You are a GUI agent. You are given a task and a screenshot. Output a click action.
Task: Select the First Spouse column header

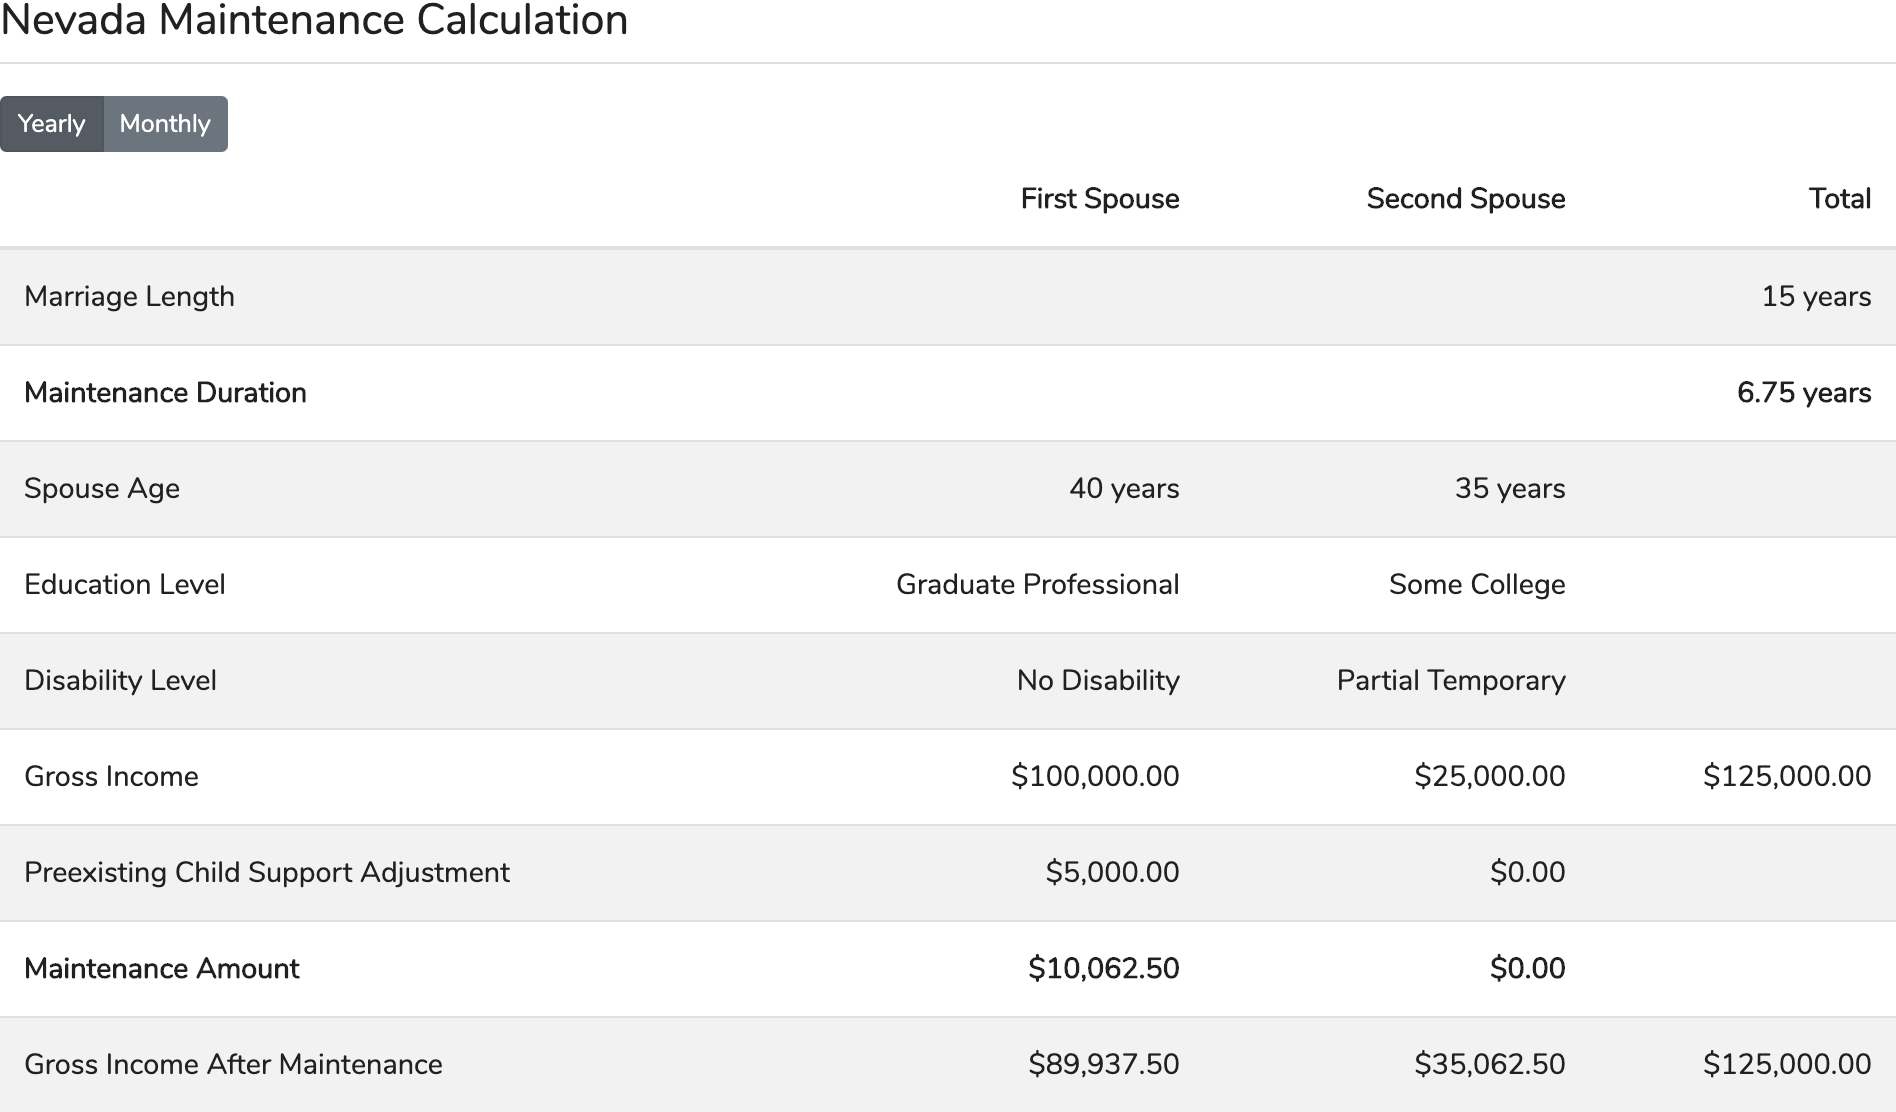coord(1099,199)
